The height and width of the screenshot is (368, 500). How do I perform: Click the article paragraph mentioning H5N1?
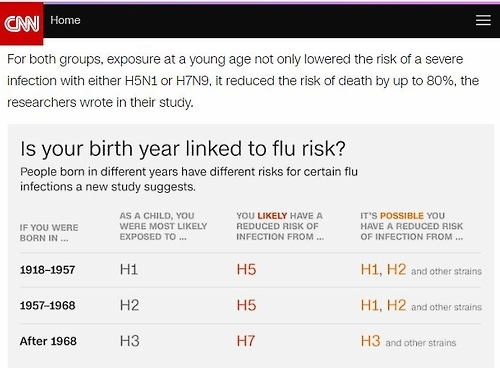click(x=243, y=81)
